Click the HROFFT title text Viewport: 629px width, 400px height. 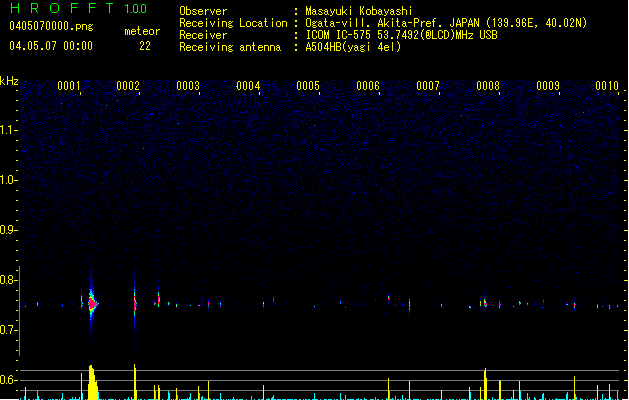pyautogui.click(x=62, y=8)
